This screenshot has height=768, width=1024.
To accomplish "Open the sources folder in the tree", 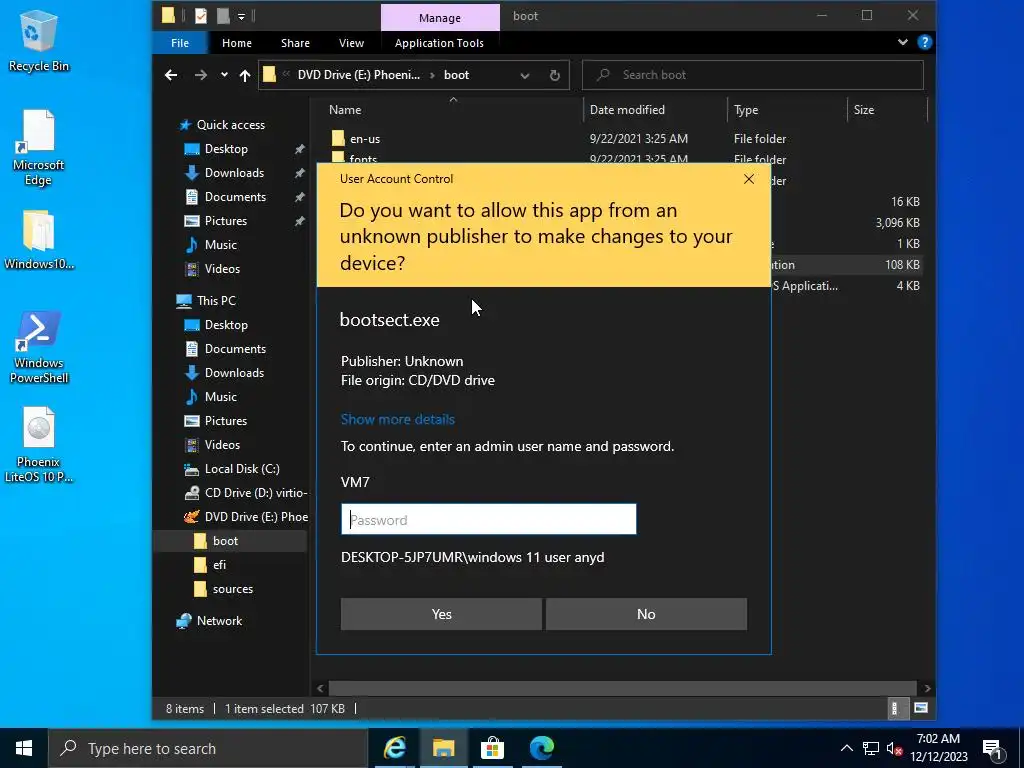I will point(232,589).
